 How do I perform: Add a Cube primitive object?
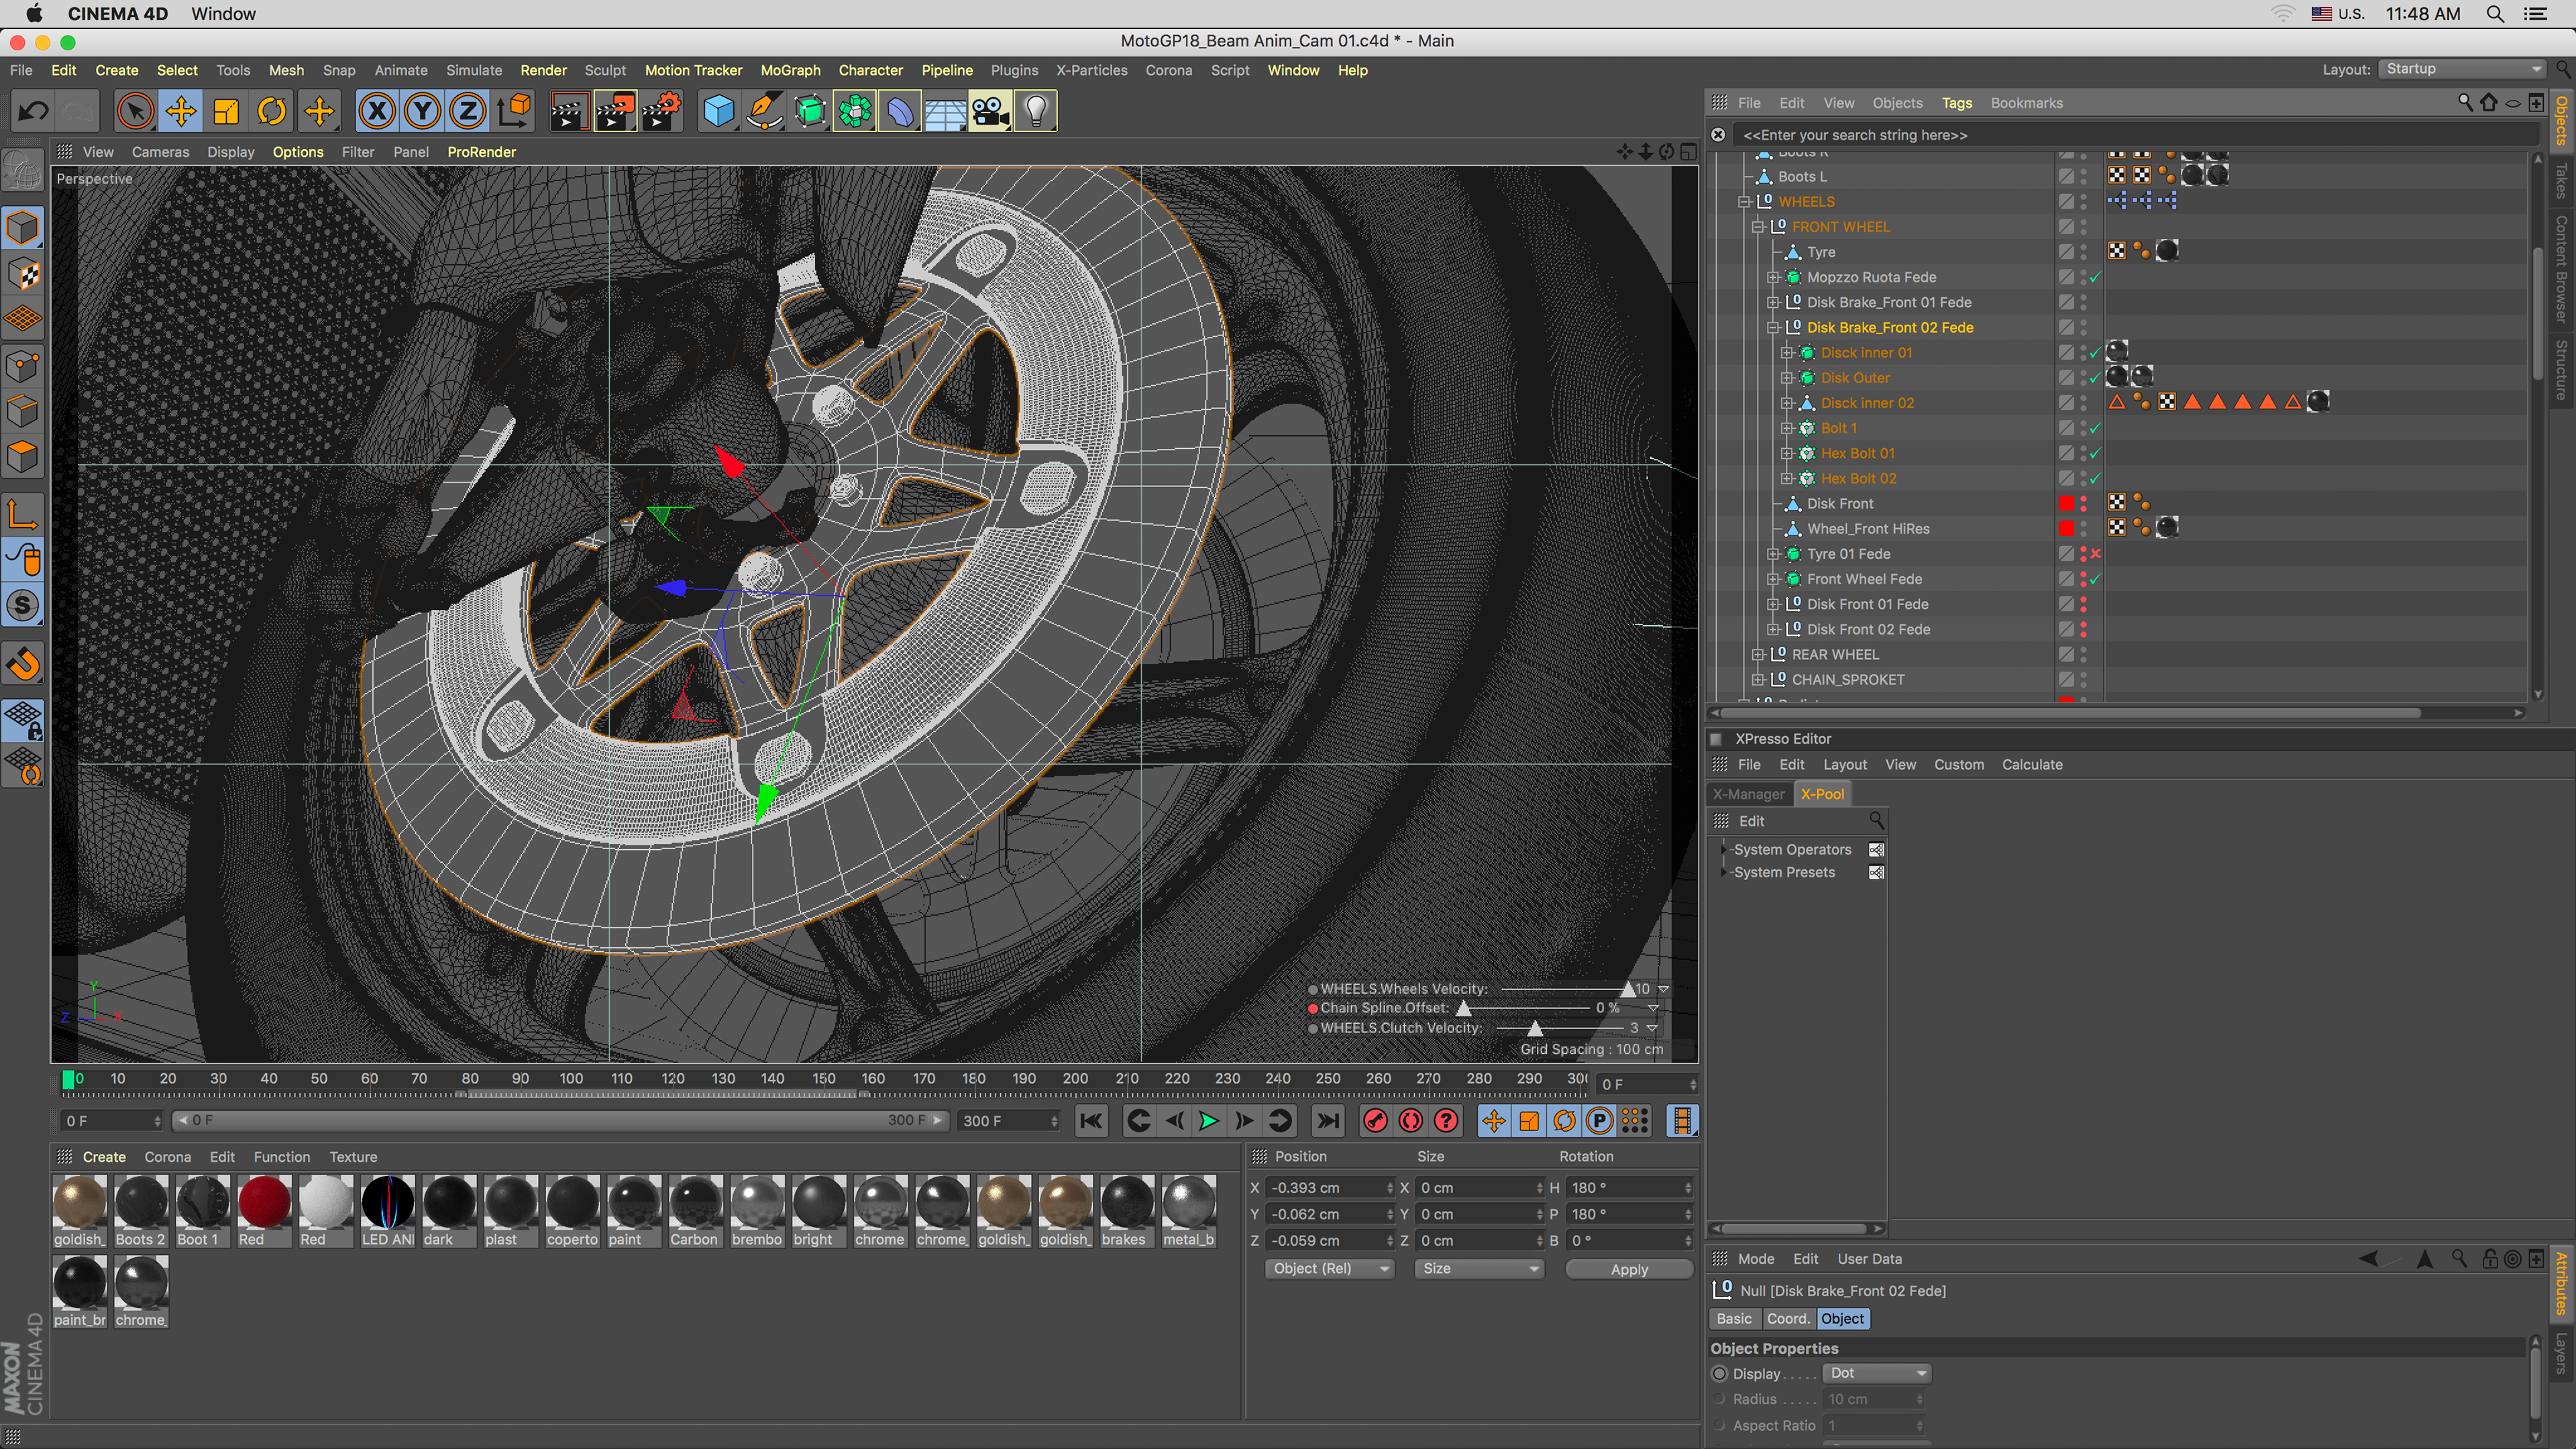719,111
